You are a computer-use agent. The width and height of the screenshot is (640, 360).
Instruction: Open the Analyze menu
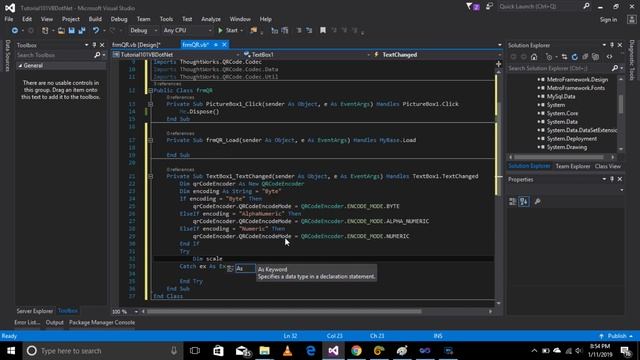coord(211,19)
